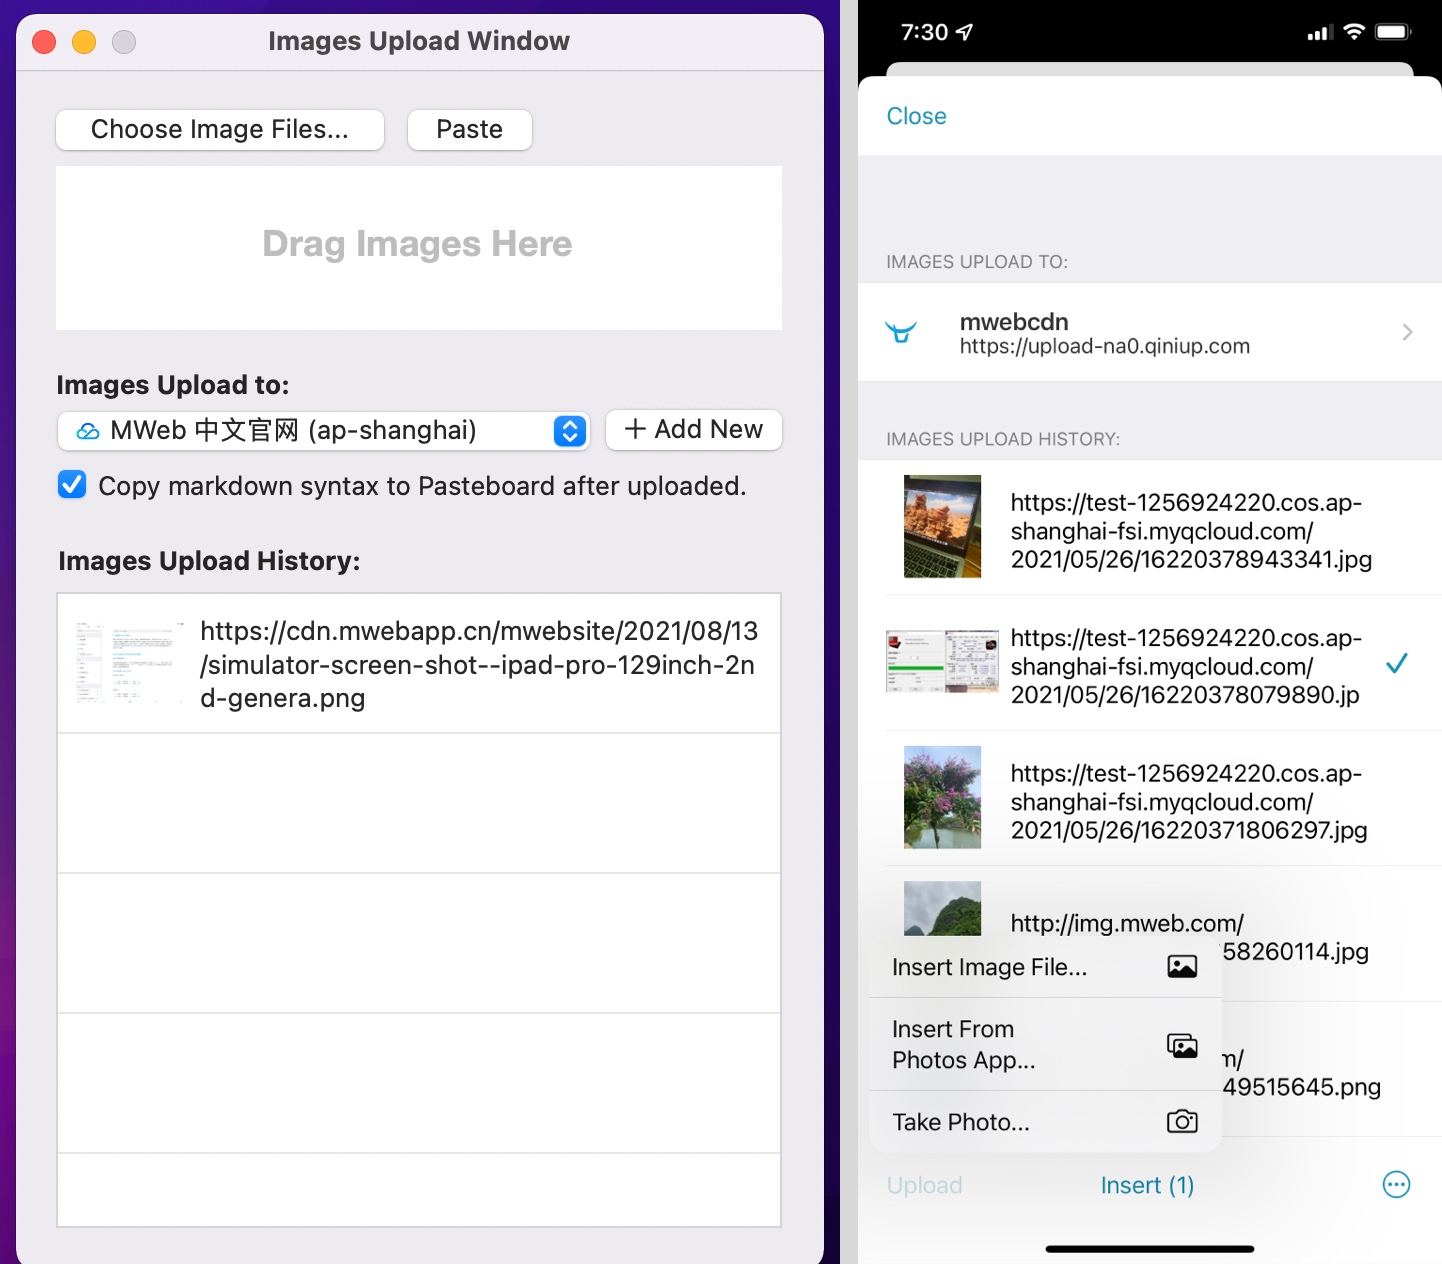Image resolution: width=1442 pixels, height=1264 pixels.
Task: Click the cellular signal icon in the status bar
Action: [x=1320, y=33]
